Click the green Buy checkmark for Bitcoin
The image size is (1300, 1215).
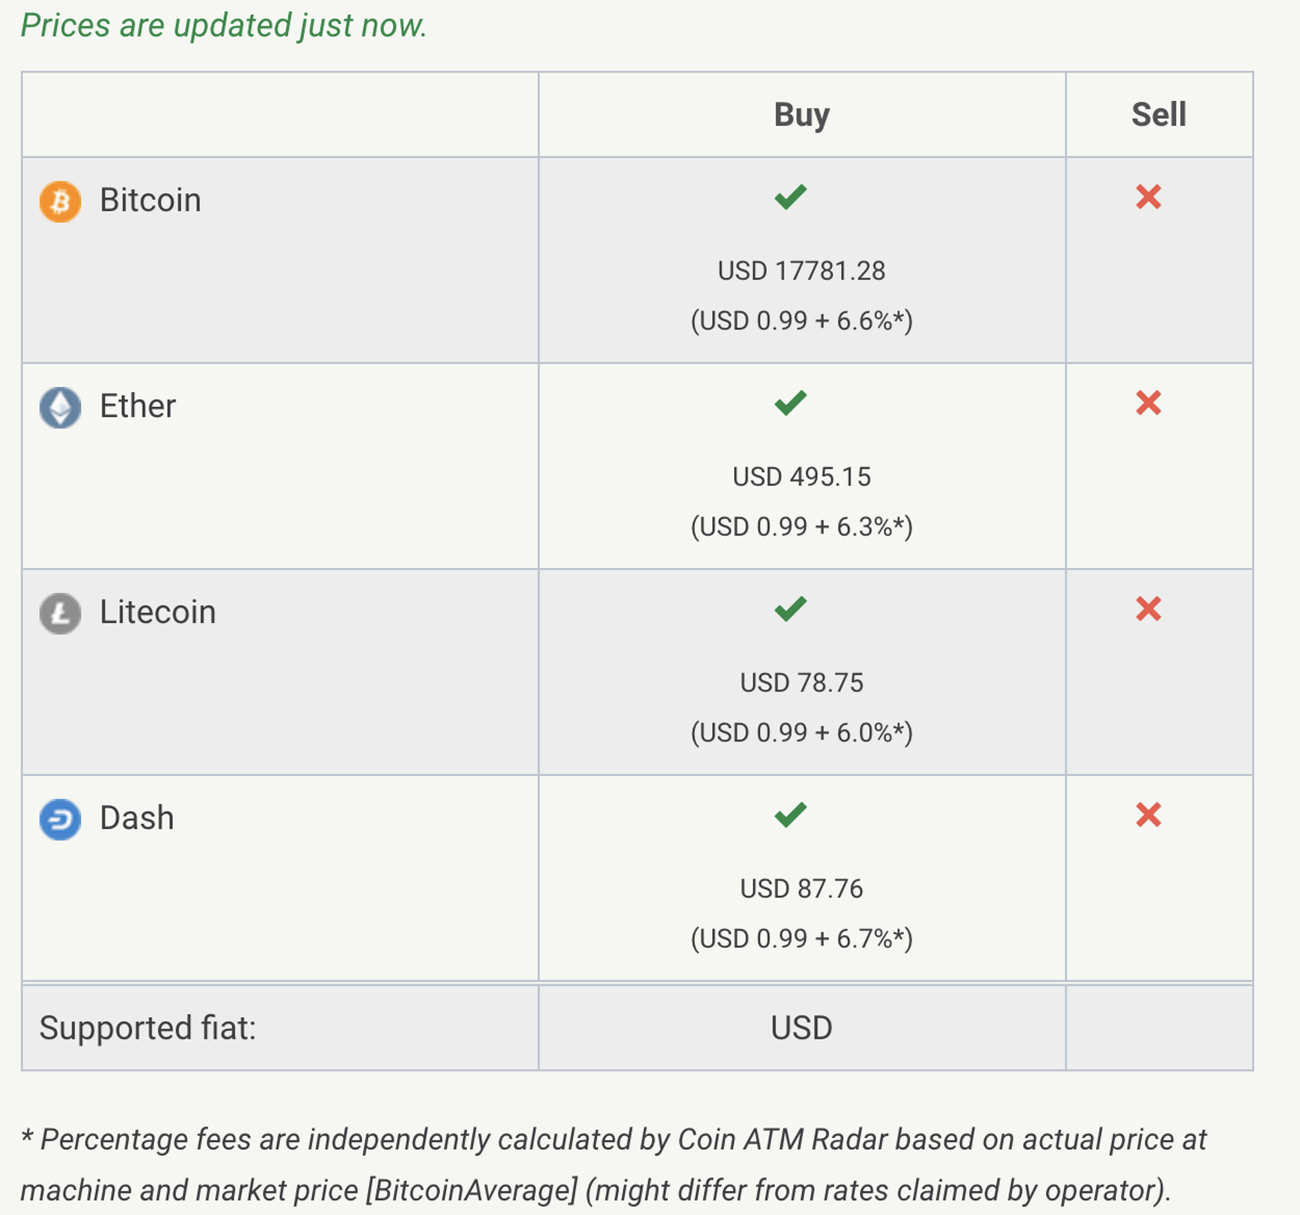click(x=790, y=197)
